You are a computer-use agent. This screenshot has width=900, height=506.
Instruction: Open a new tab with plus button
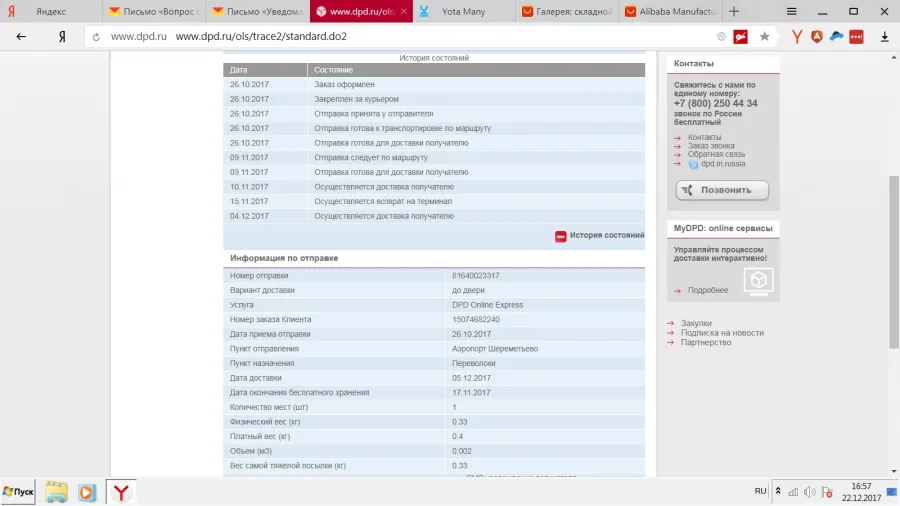coord(734,11)
